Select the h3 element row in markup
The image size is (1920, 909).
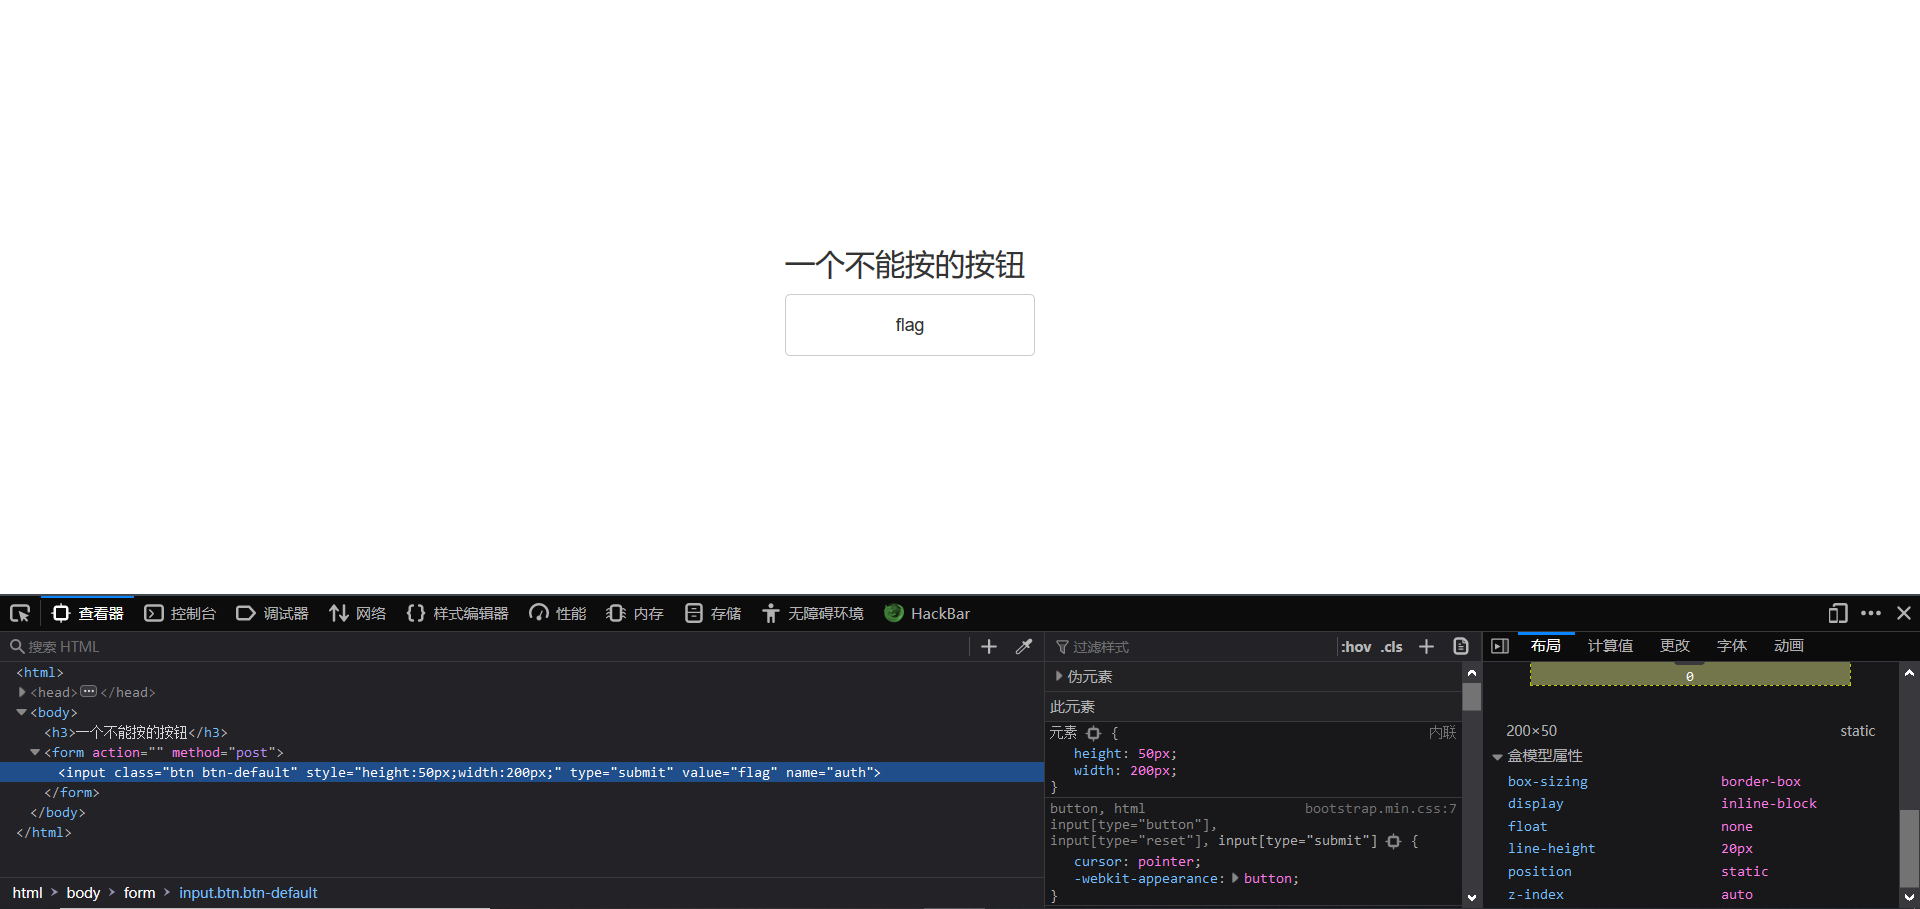[522, 732]
